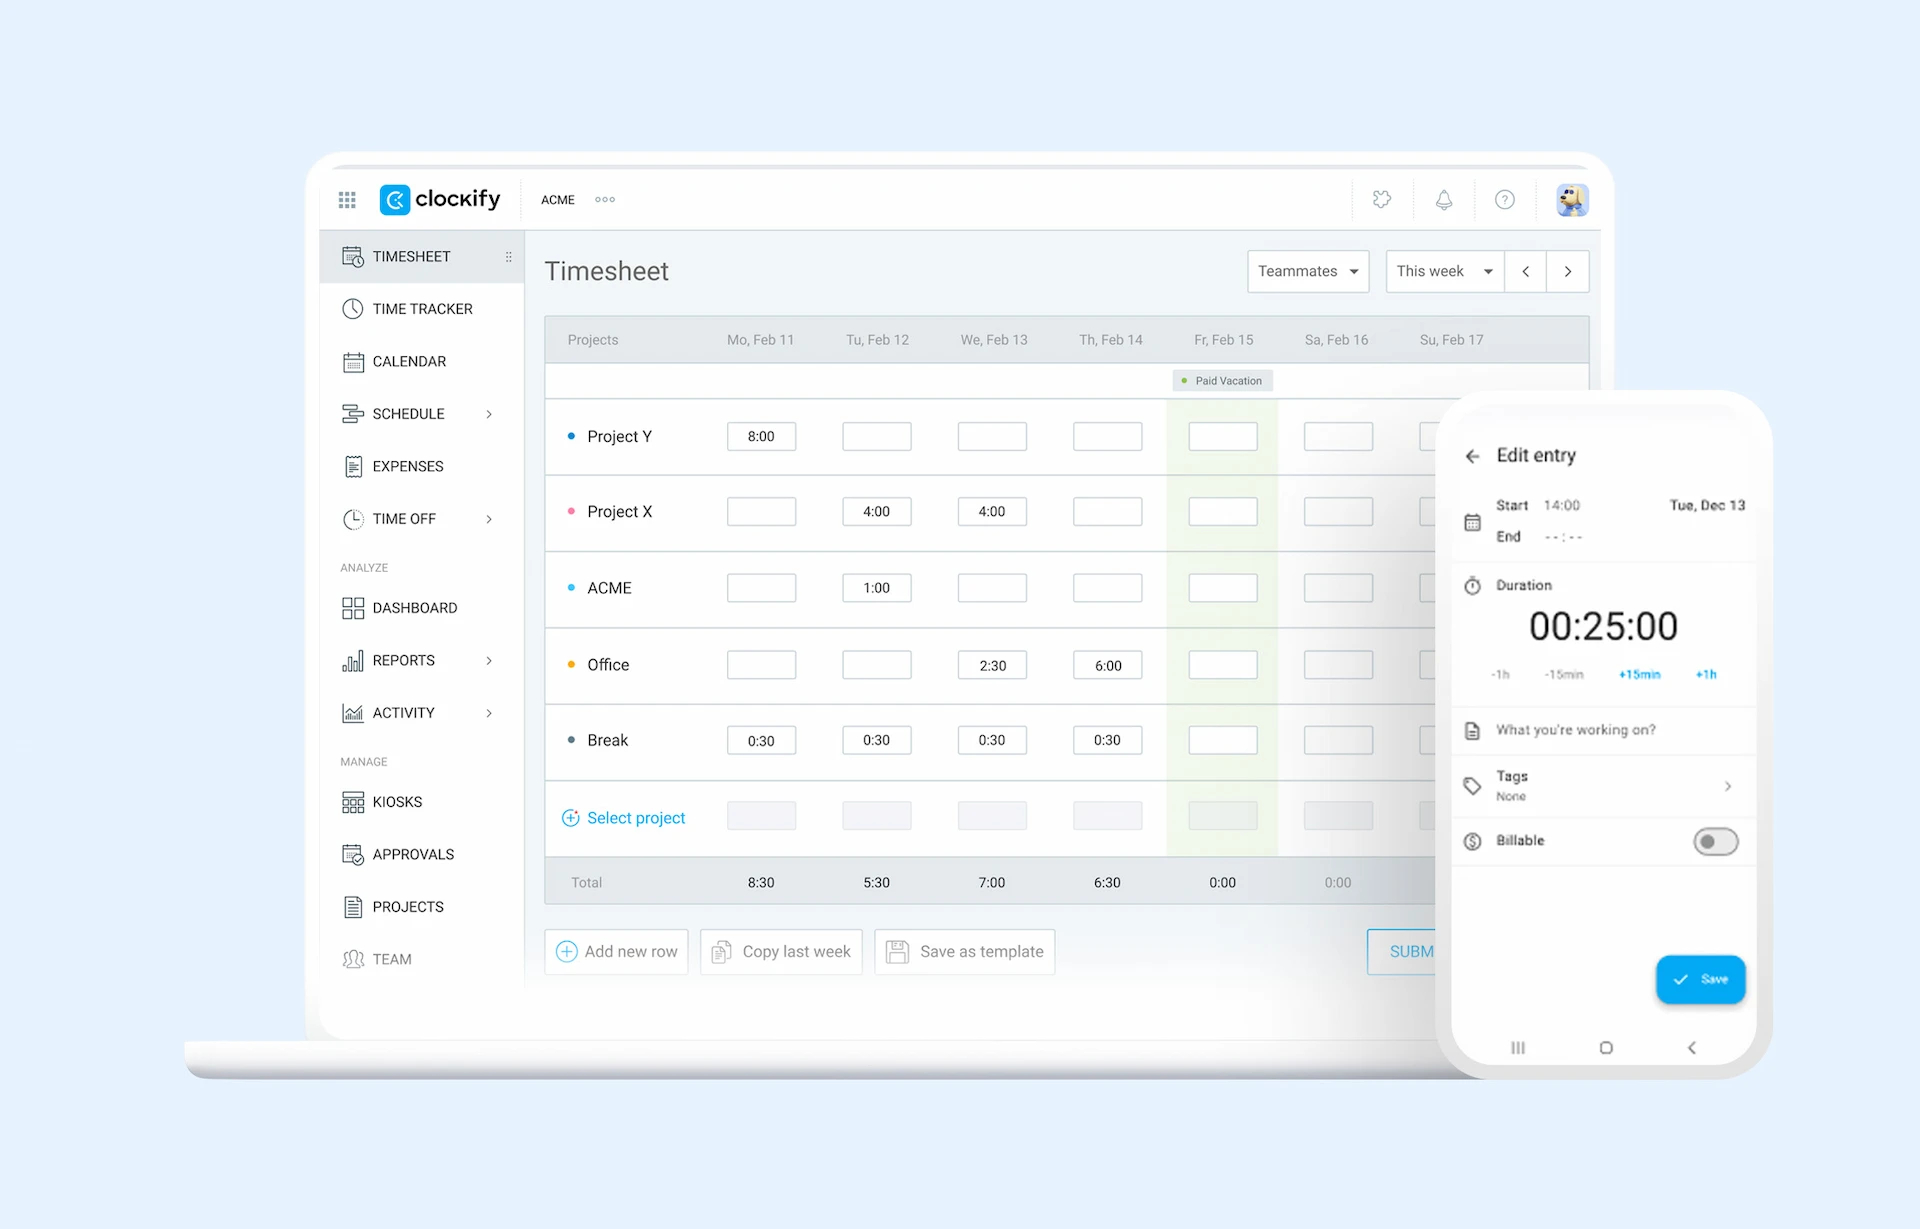Open the This week date range dropdown
The height and width of the screenshot is (1229, 1920).
pos(1444,272)
